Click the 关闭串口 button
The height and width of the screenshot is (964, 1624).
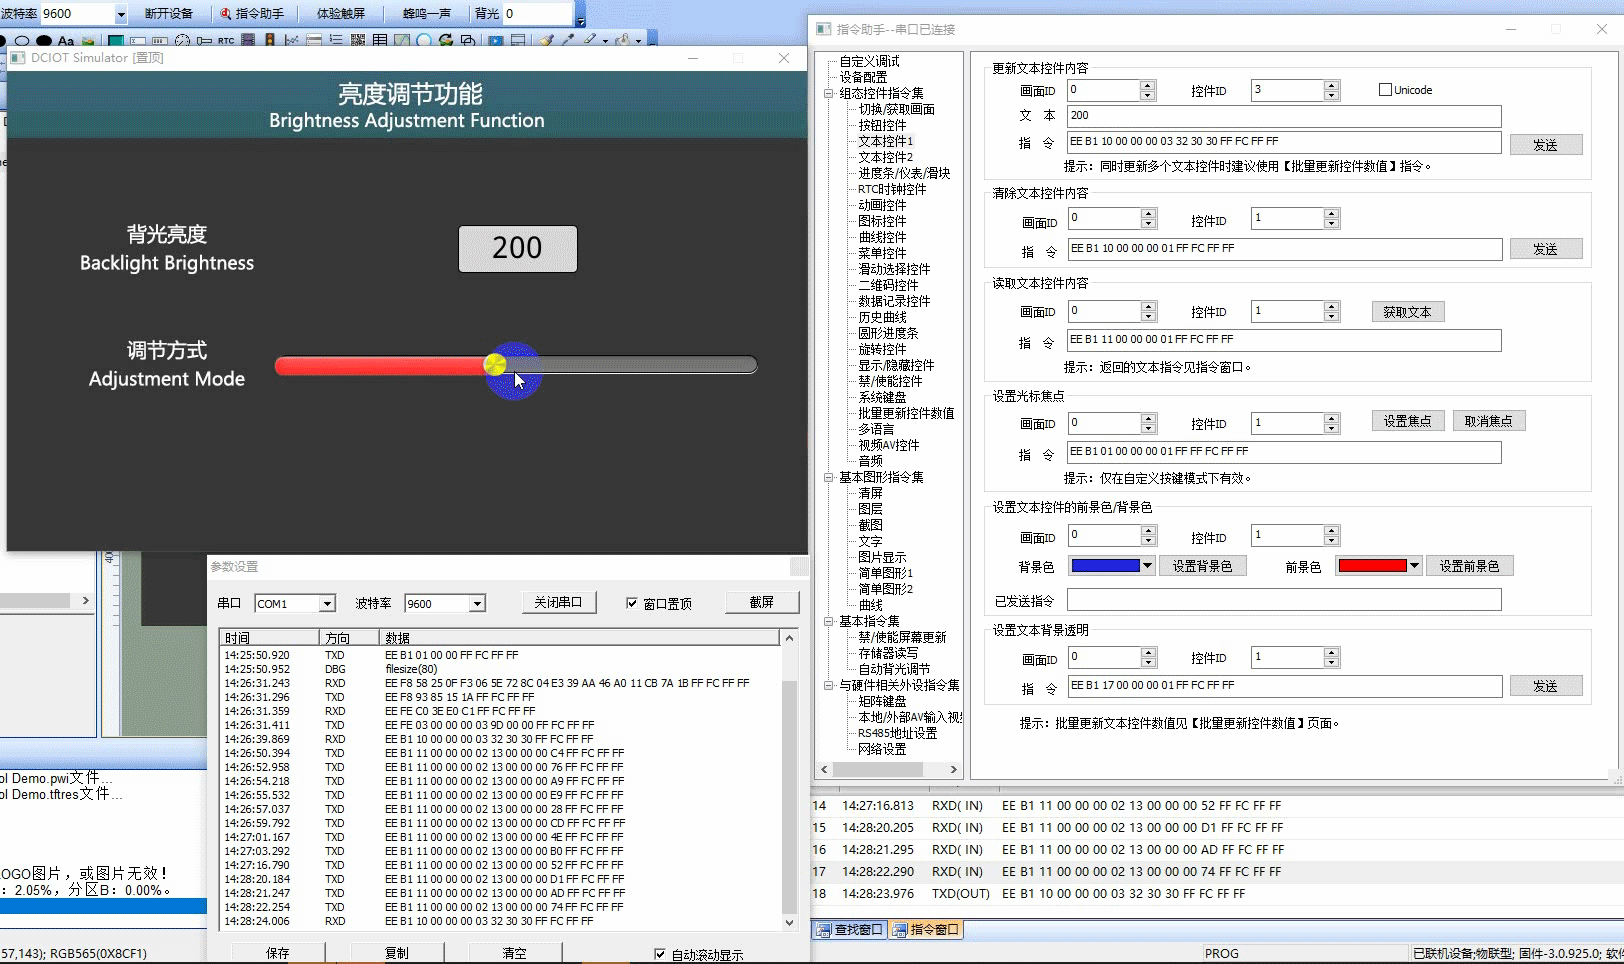tap(558, 602)
